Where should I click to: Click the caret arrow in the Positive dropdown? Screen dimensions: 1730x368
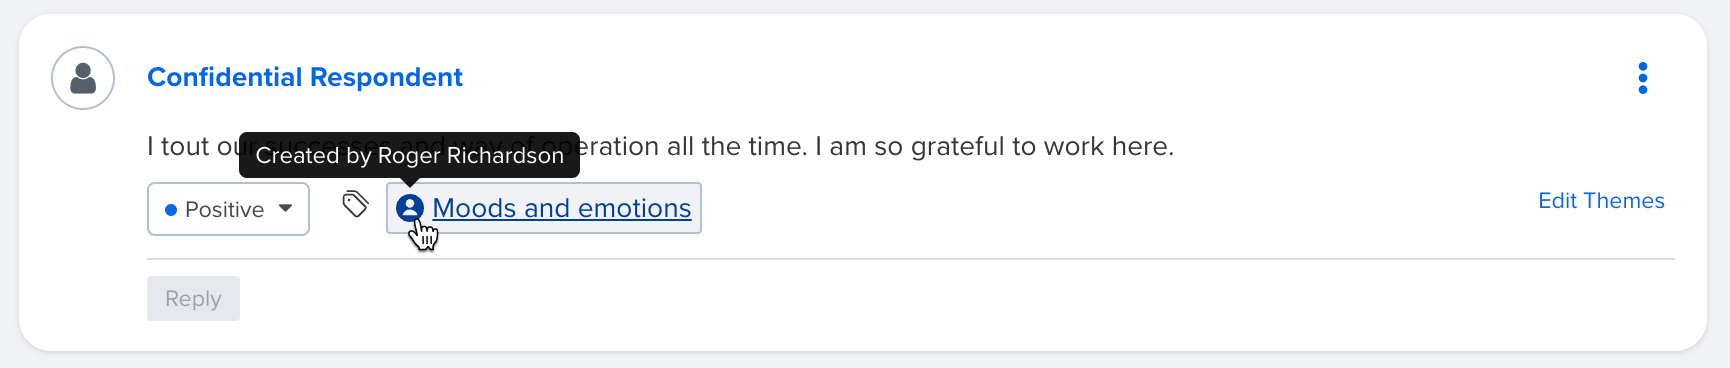(286, 209)
